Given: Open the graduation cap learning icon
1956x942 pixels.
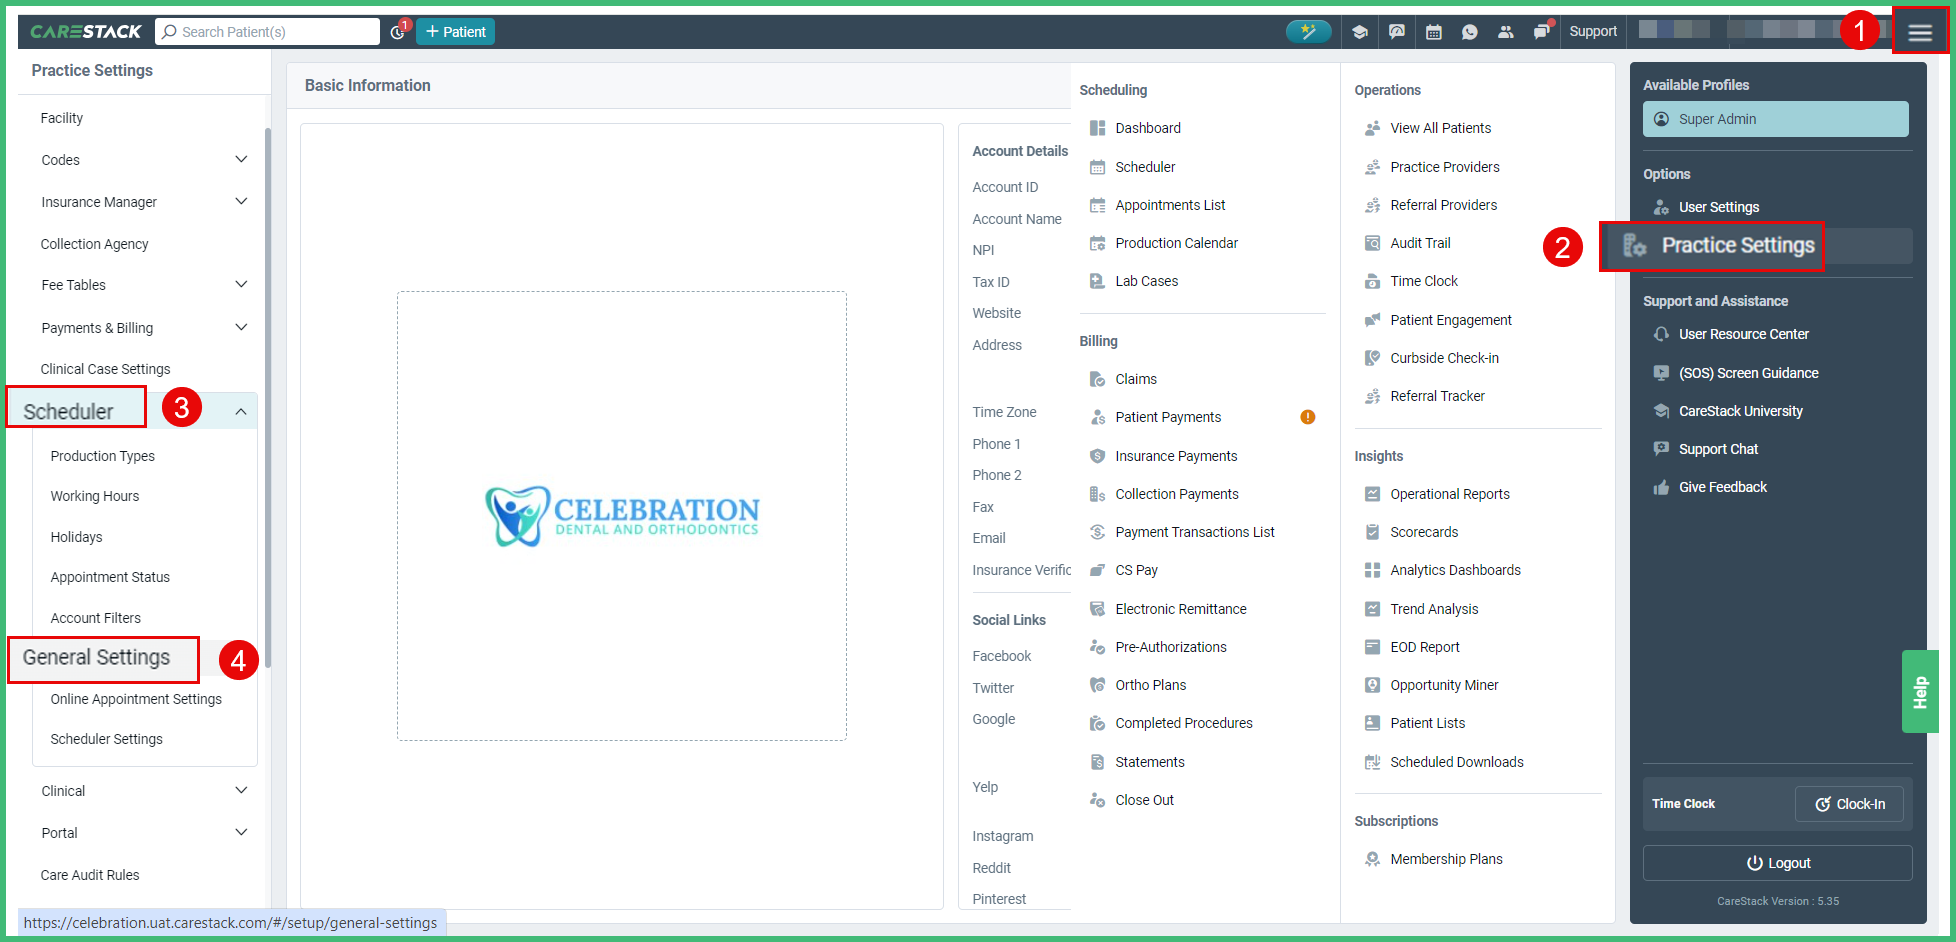Looking at the screenshot, I should tap(1360, 31).
